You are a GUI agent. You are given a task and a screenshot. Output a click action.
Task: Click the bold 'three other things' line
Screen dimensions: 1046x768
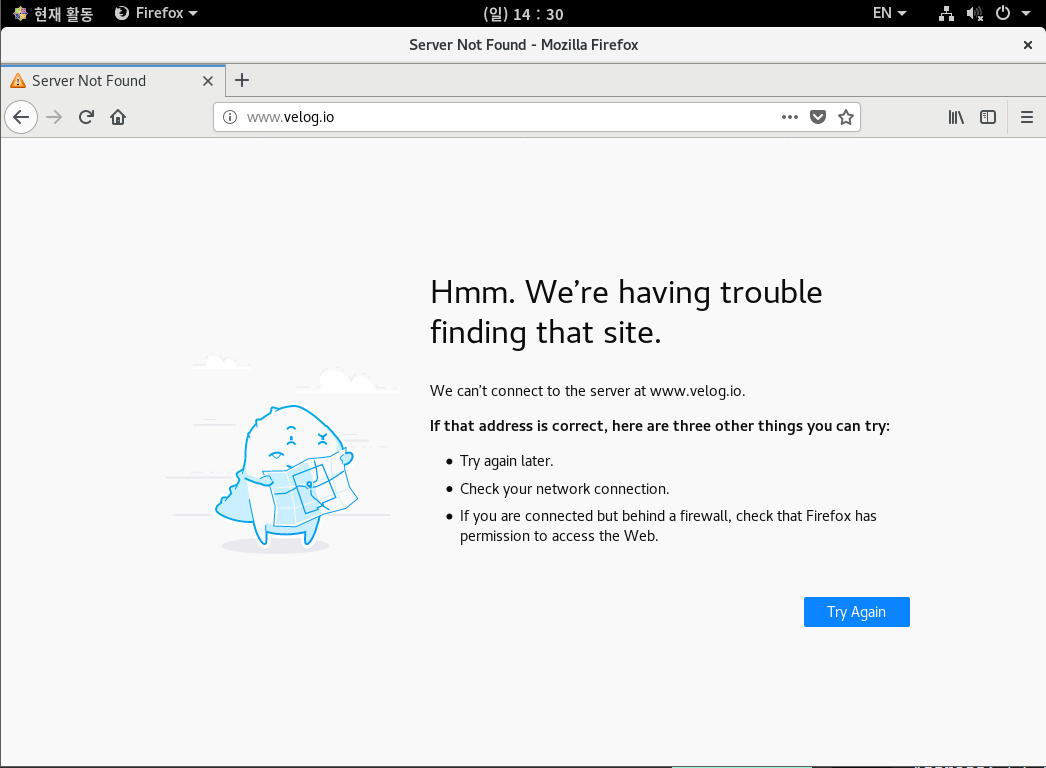(660, 426)
